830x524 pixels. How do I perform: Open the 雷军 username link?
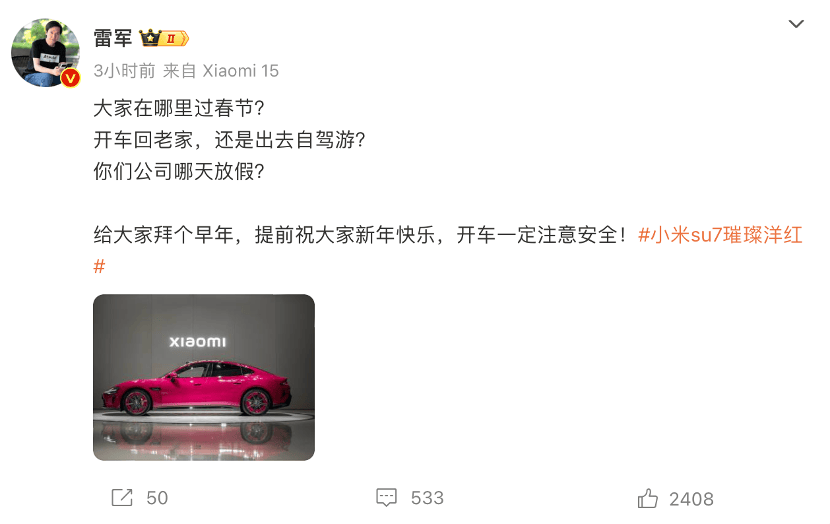[x=113, y=38]
